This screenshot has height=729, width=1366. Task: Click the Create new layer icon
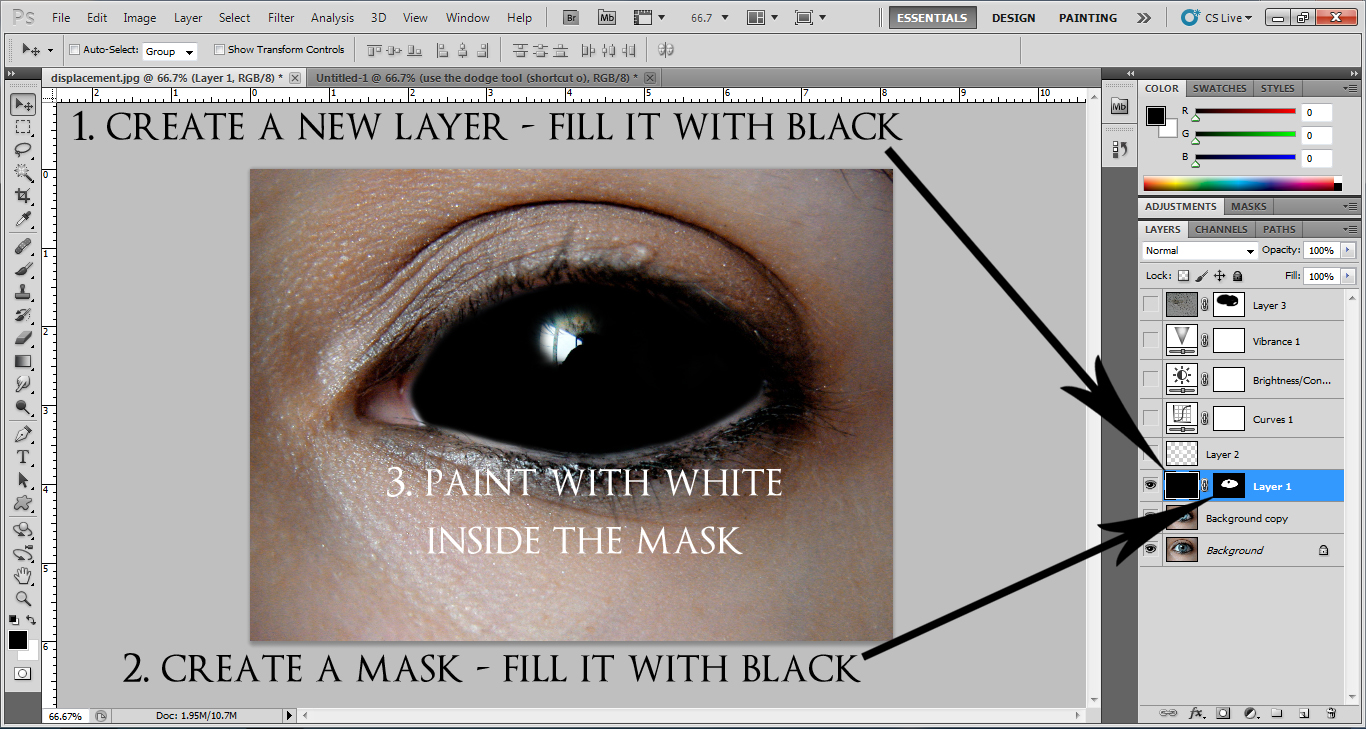1304,713
